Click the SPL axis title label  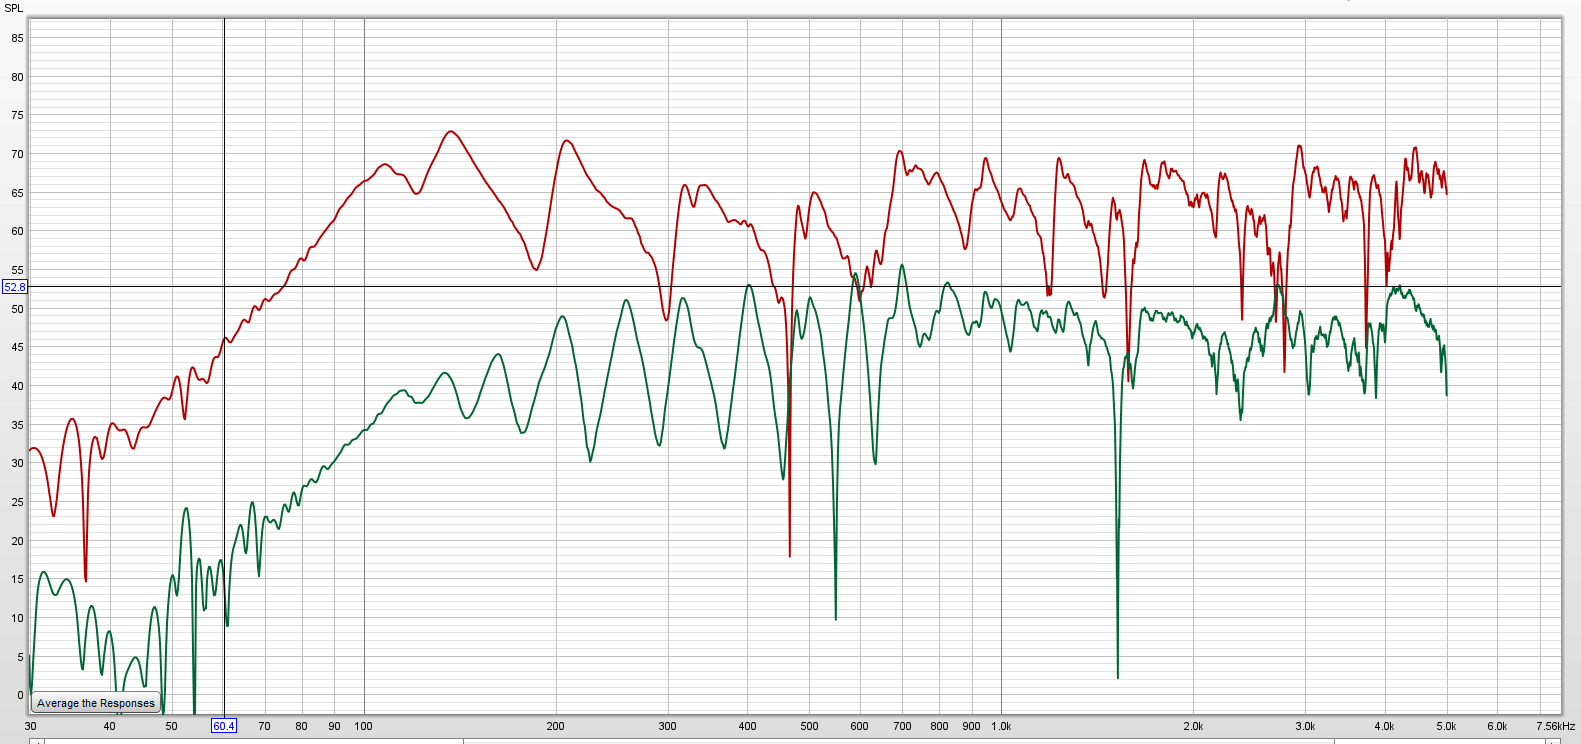tap(14, 8)
